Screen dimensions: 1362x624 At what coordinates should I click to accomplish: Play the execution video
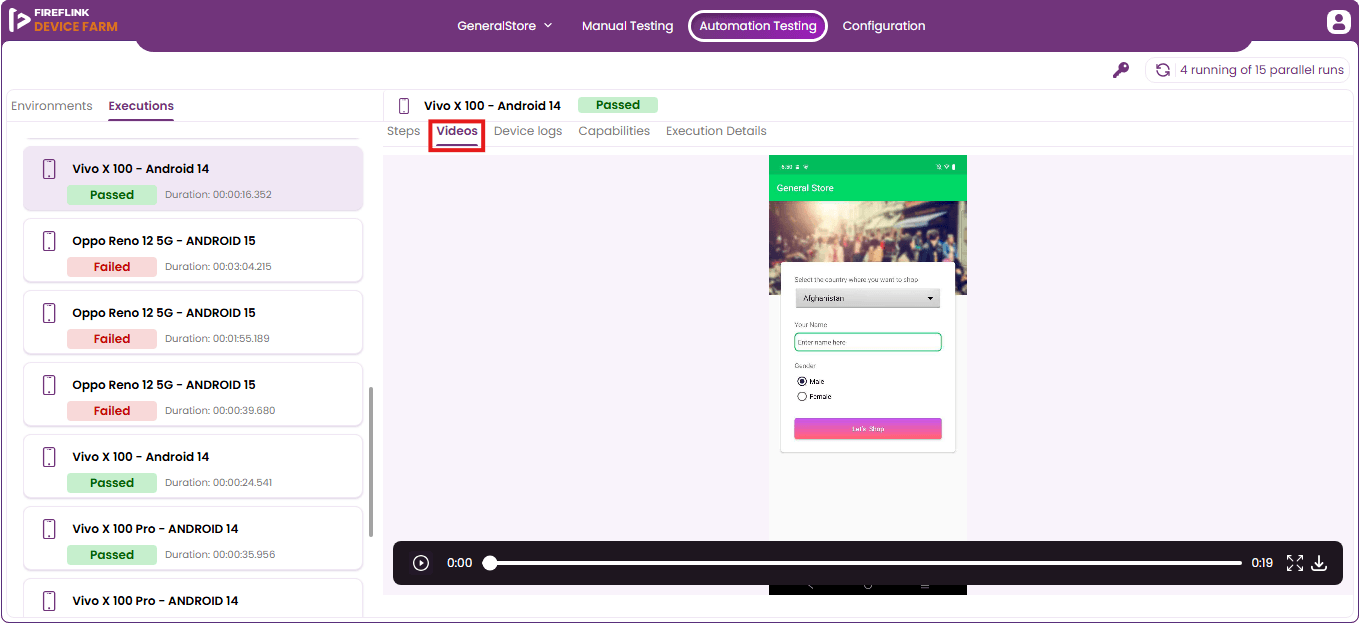click(421, 563)
